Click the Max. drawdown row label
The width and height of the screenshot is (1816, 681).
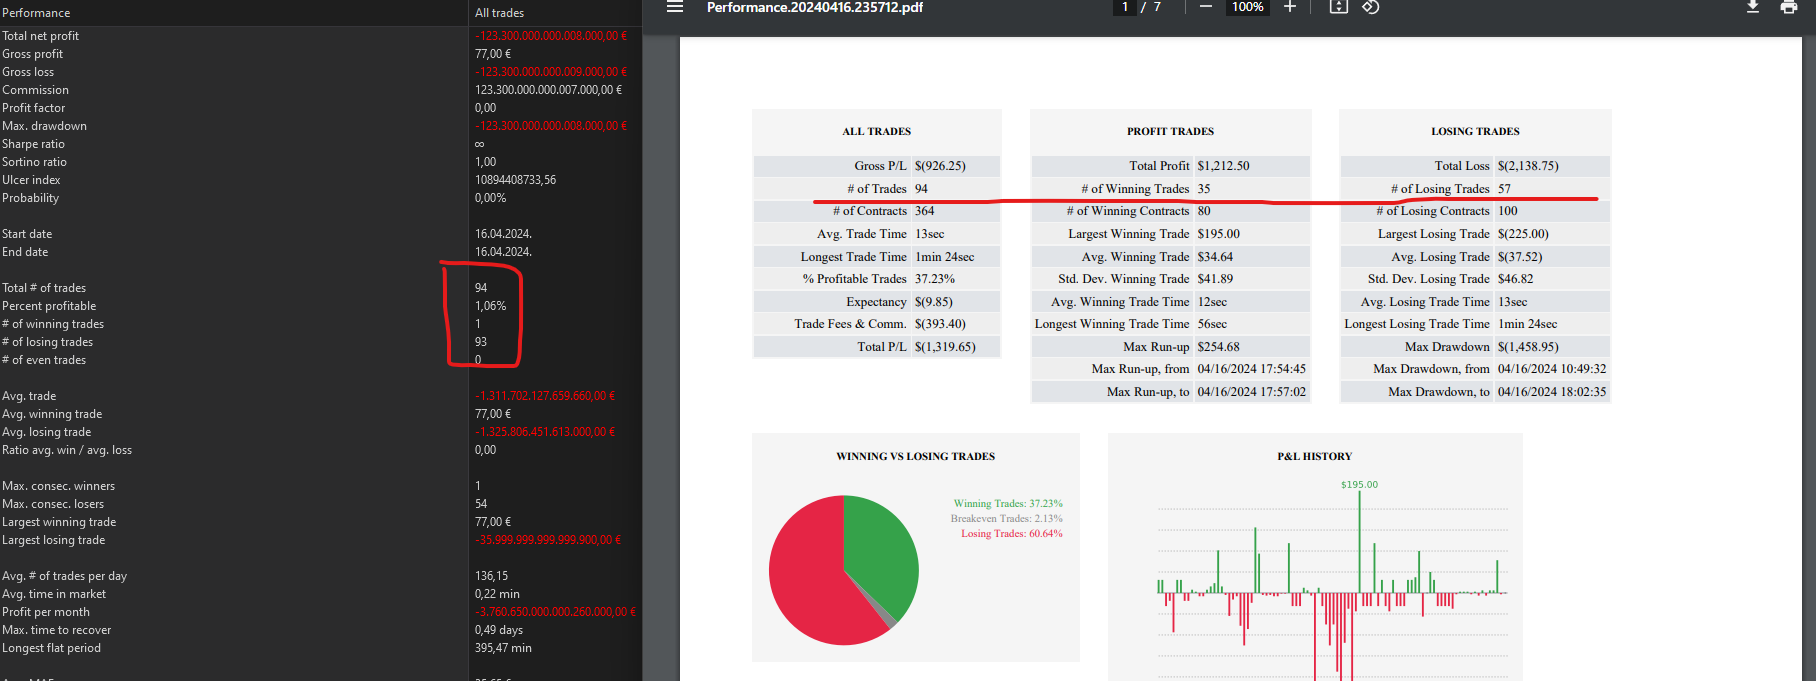click(44, 126)
